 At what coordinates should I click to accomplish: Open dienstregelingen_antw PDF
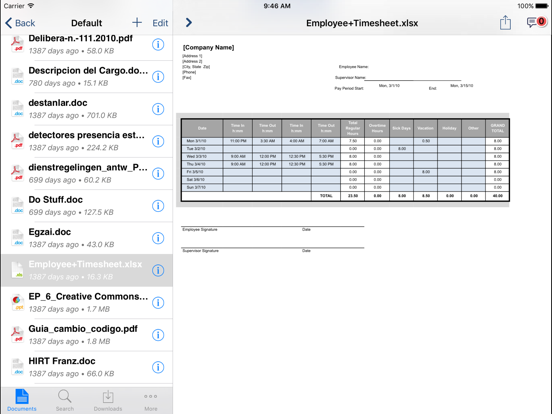(x=87, y=173)
